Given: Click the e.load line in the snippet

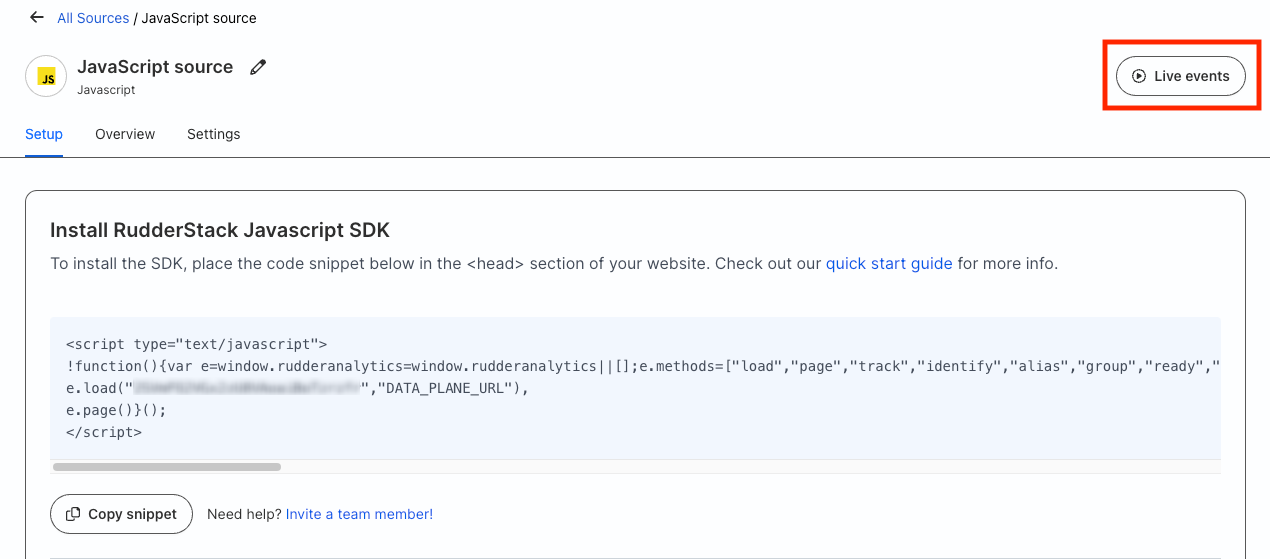Looking at the screenshot, I should pos(297,388).
